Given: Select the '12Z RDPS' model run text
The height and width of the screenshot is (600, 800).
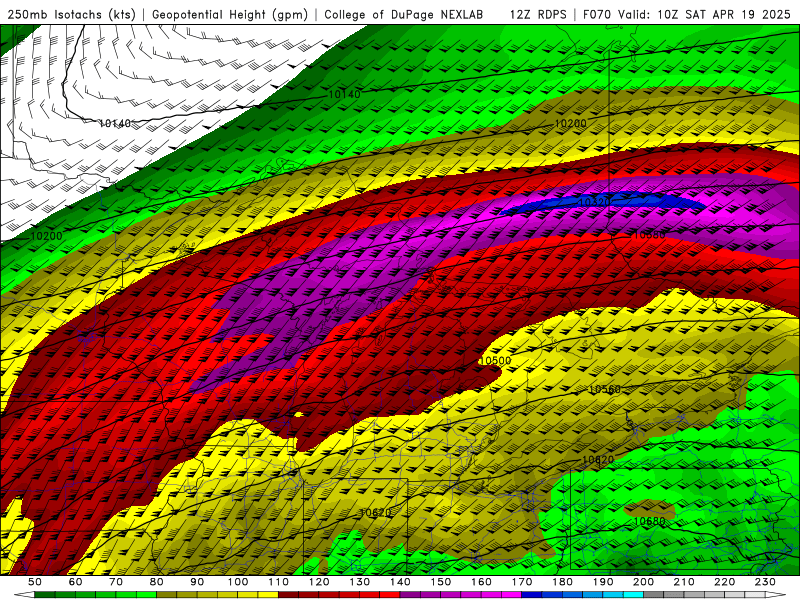Looking at the screenshot, I should 538,14.
